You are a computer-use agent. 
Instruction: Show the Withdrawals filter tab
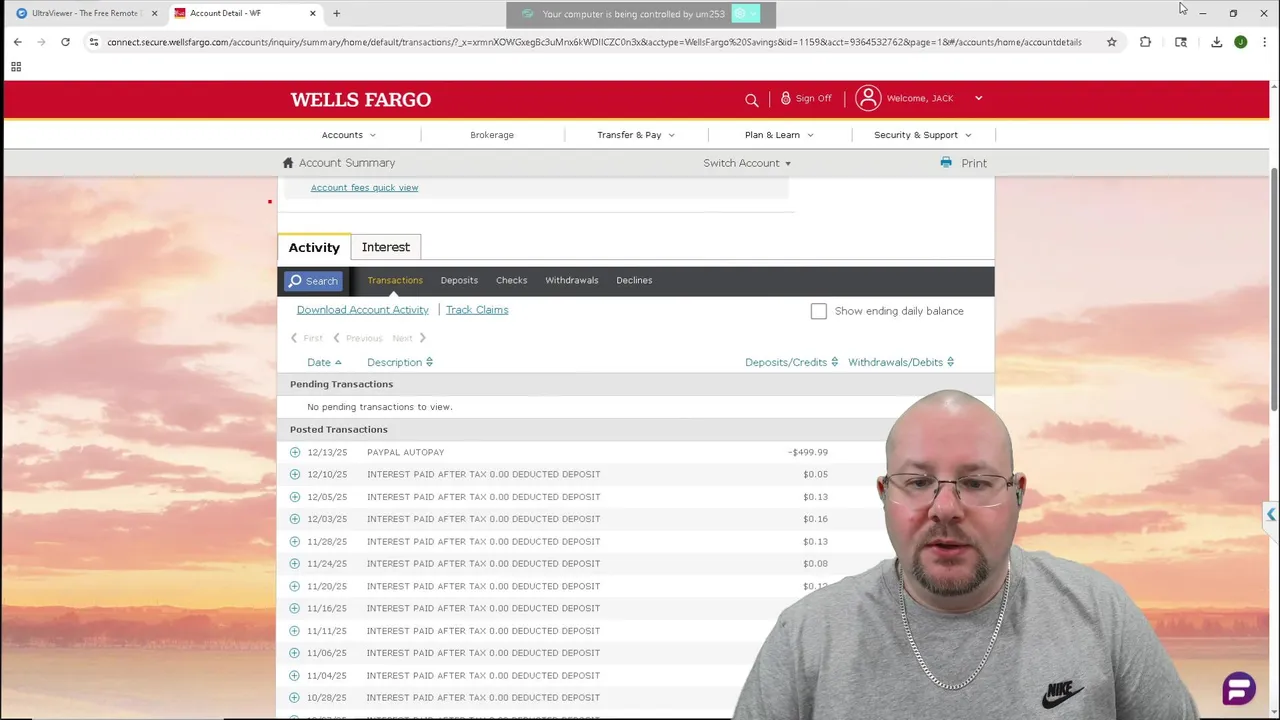(x=572, y=280)
